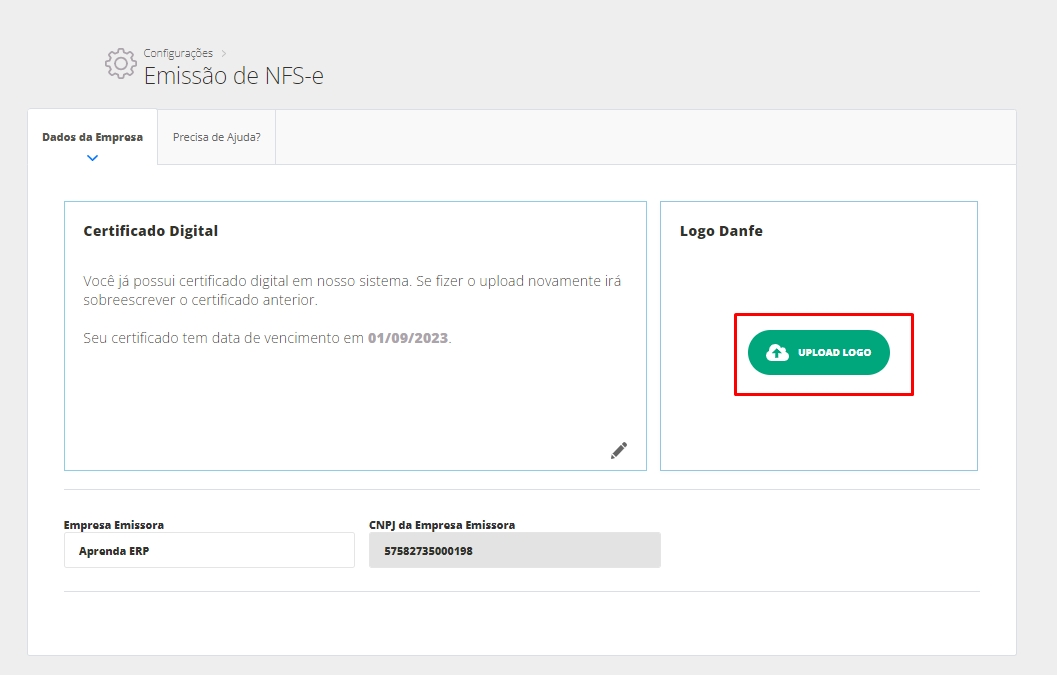The image size is (1057, 675).
Task: Click the breadcrumb arrow after Configurações
Action: coord(225,53)
